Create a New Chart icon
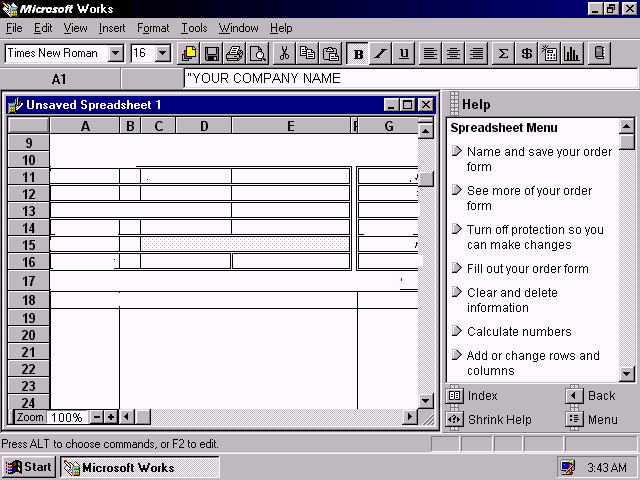The width and height of the screenshot is (640, 480). 572,53
